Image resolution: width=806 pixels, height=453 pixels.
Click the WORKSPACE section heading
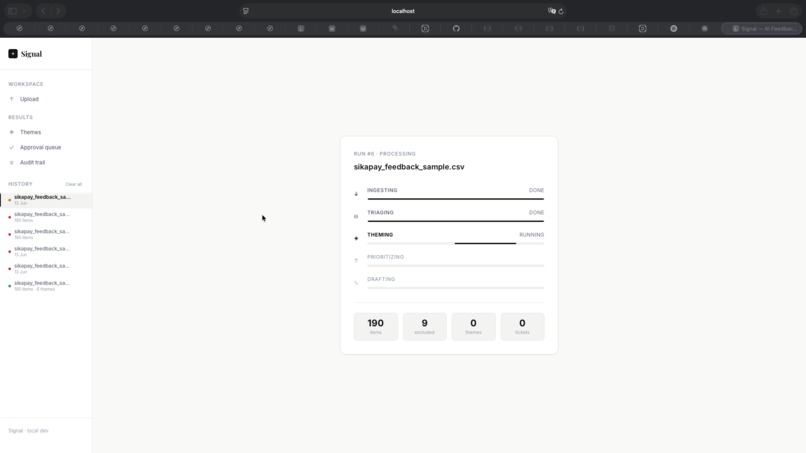coord(26,84)
